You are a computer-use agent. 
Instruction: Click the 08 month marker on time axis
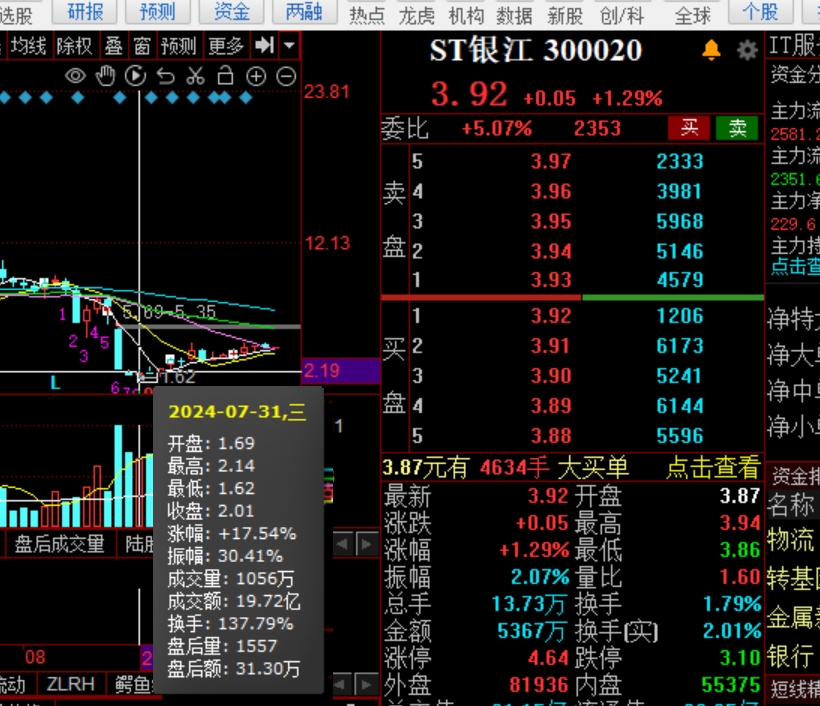coord(35,657)
